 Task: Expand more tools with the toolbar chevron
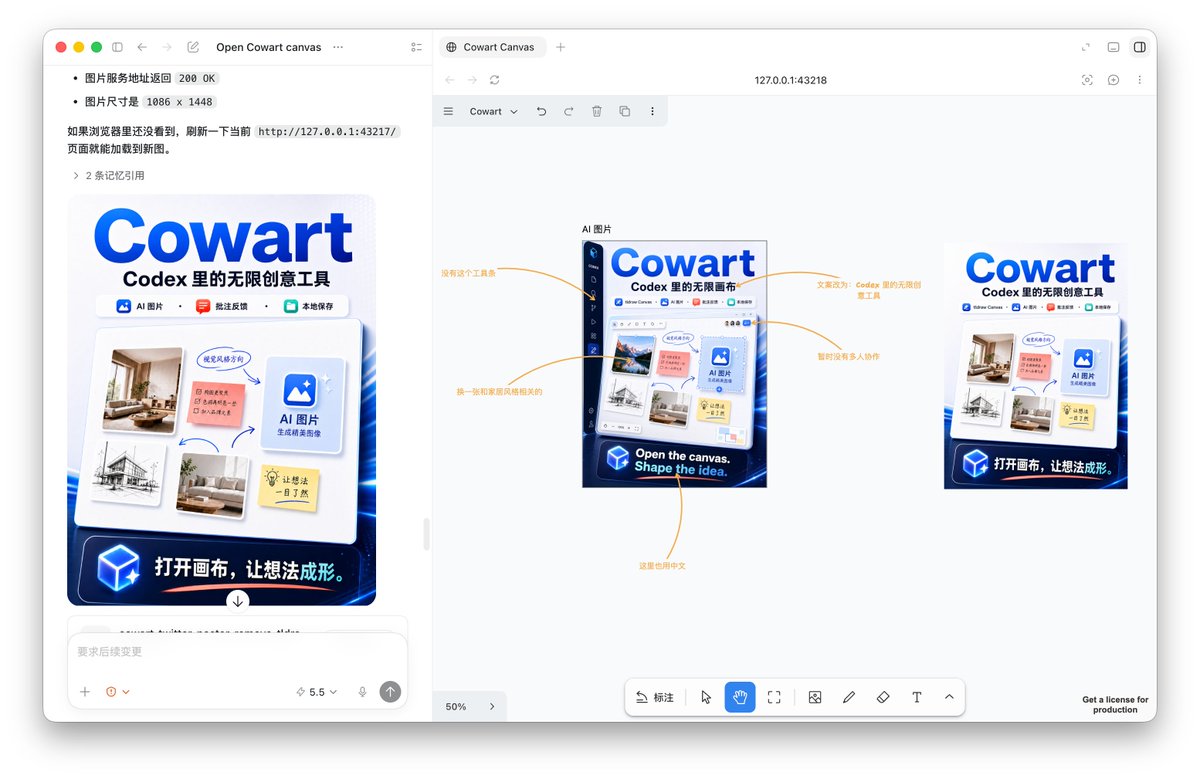[949, 697]
